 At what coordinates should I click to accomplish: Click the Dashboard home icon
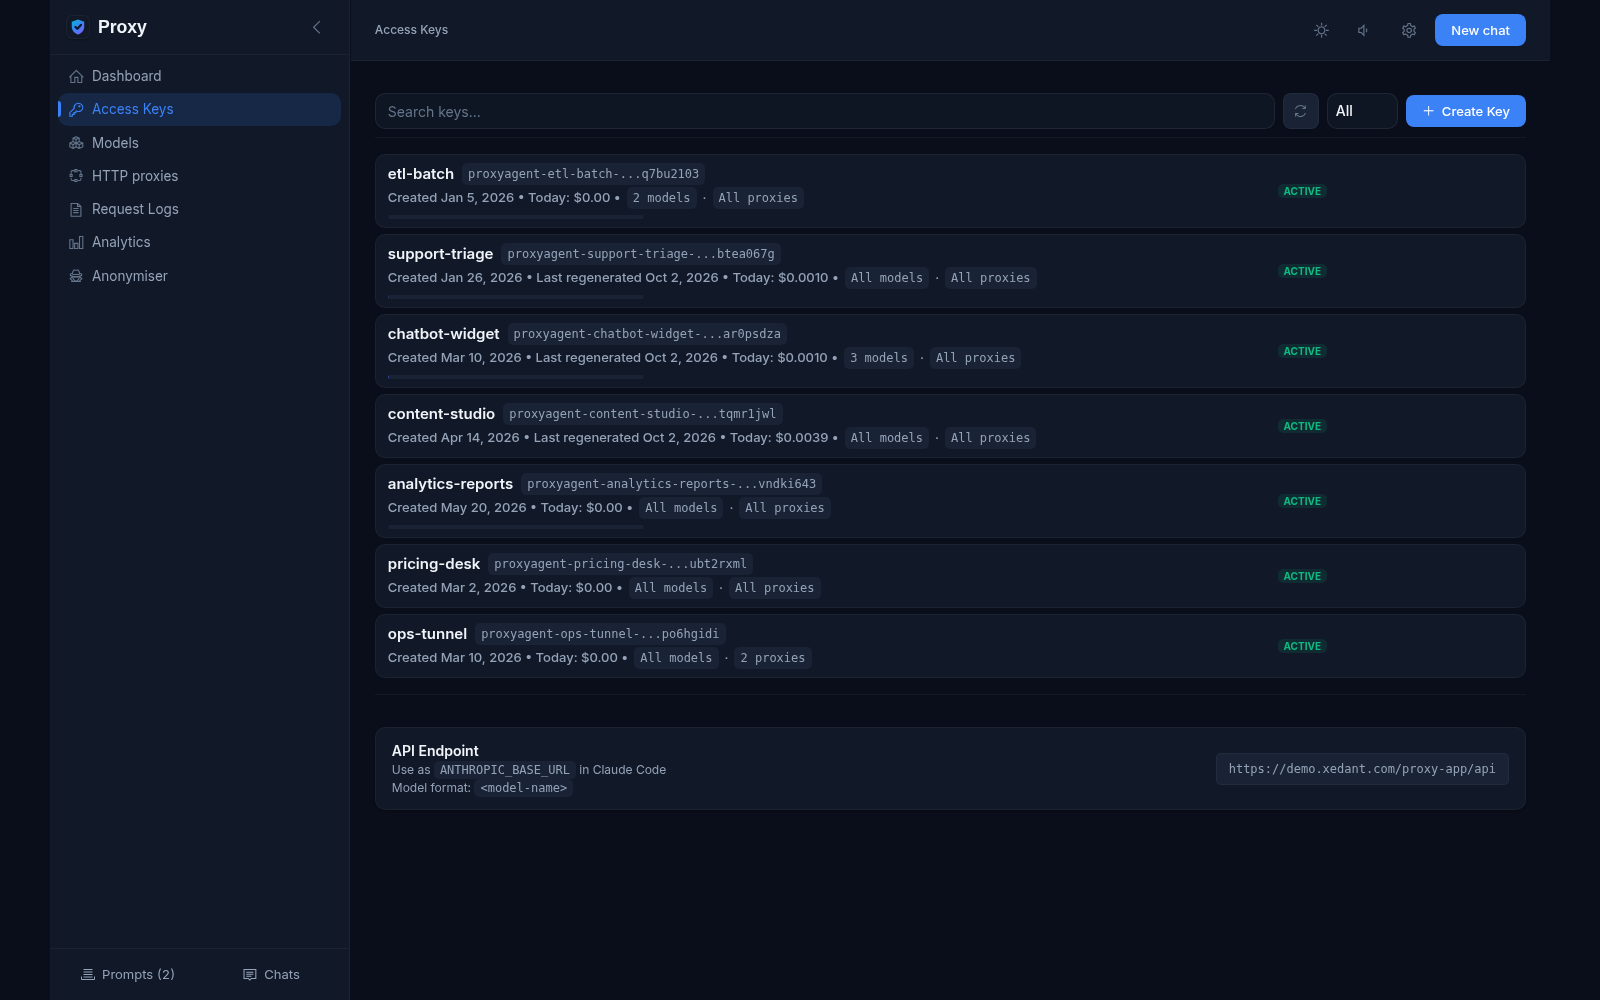[76, 76]
